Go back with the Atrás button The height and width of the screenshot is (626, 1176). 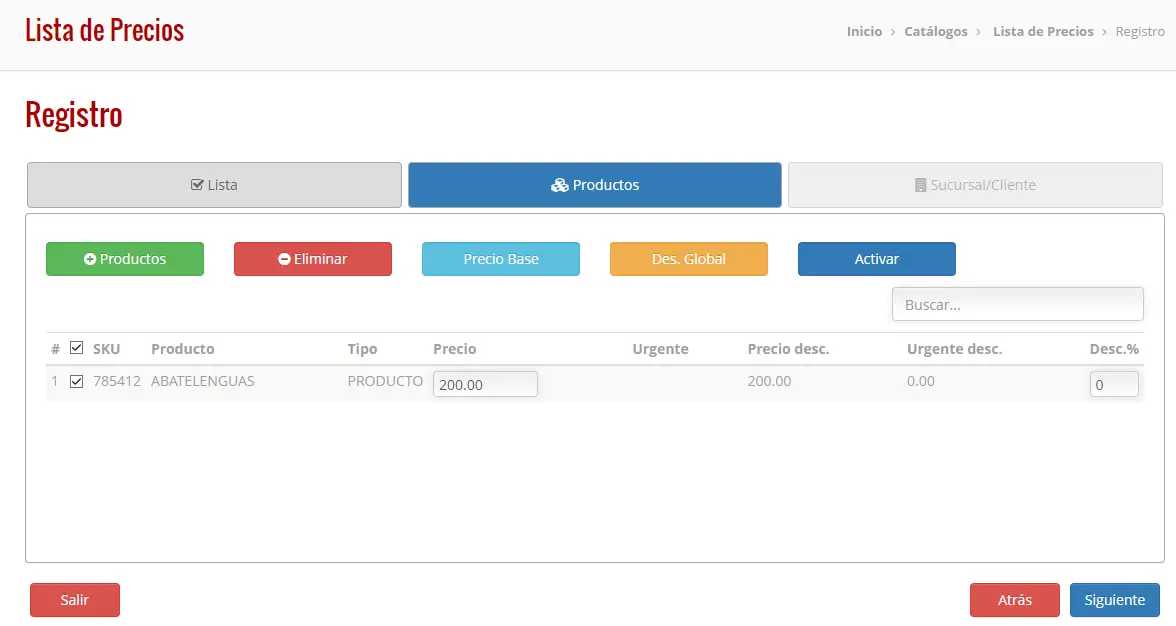(x=1015, y=600)
